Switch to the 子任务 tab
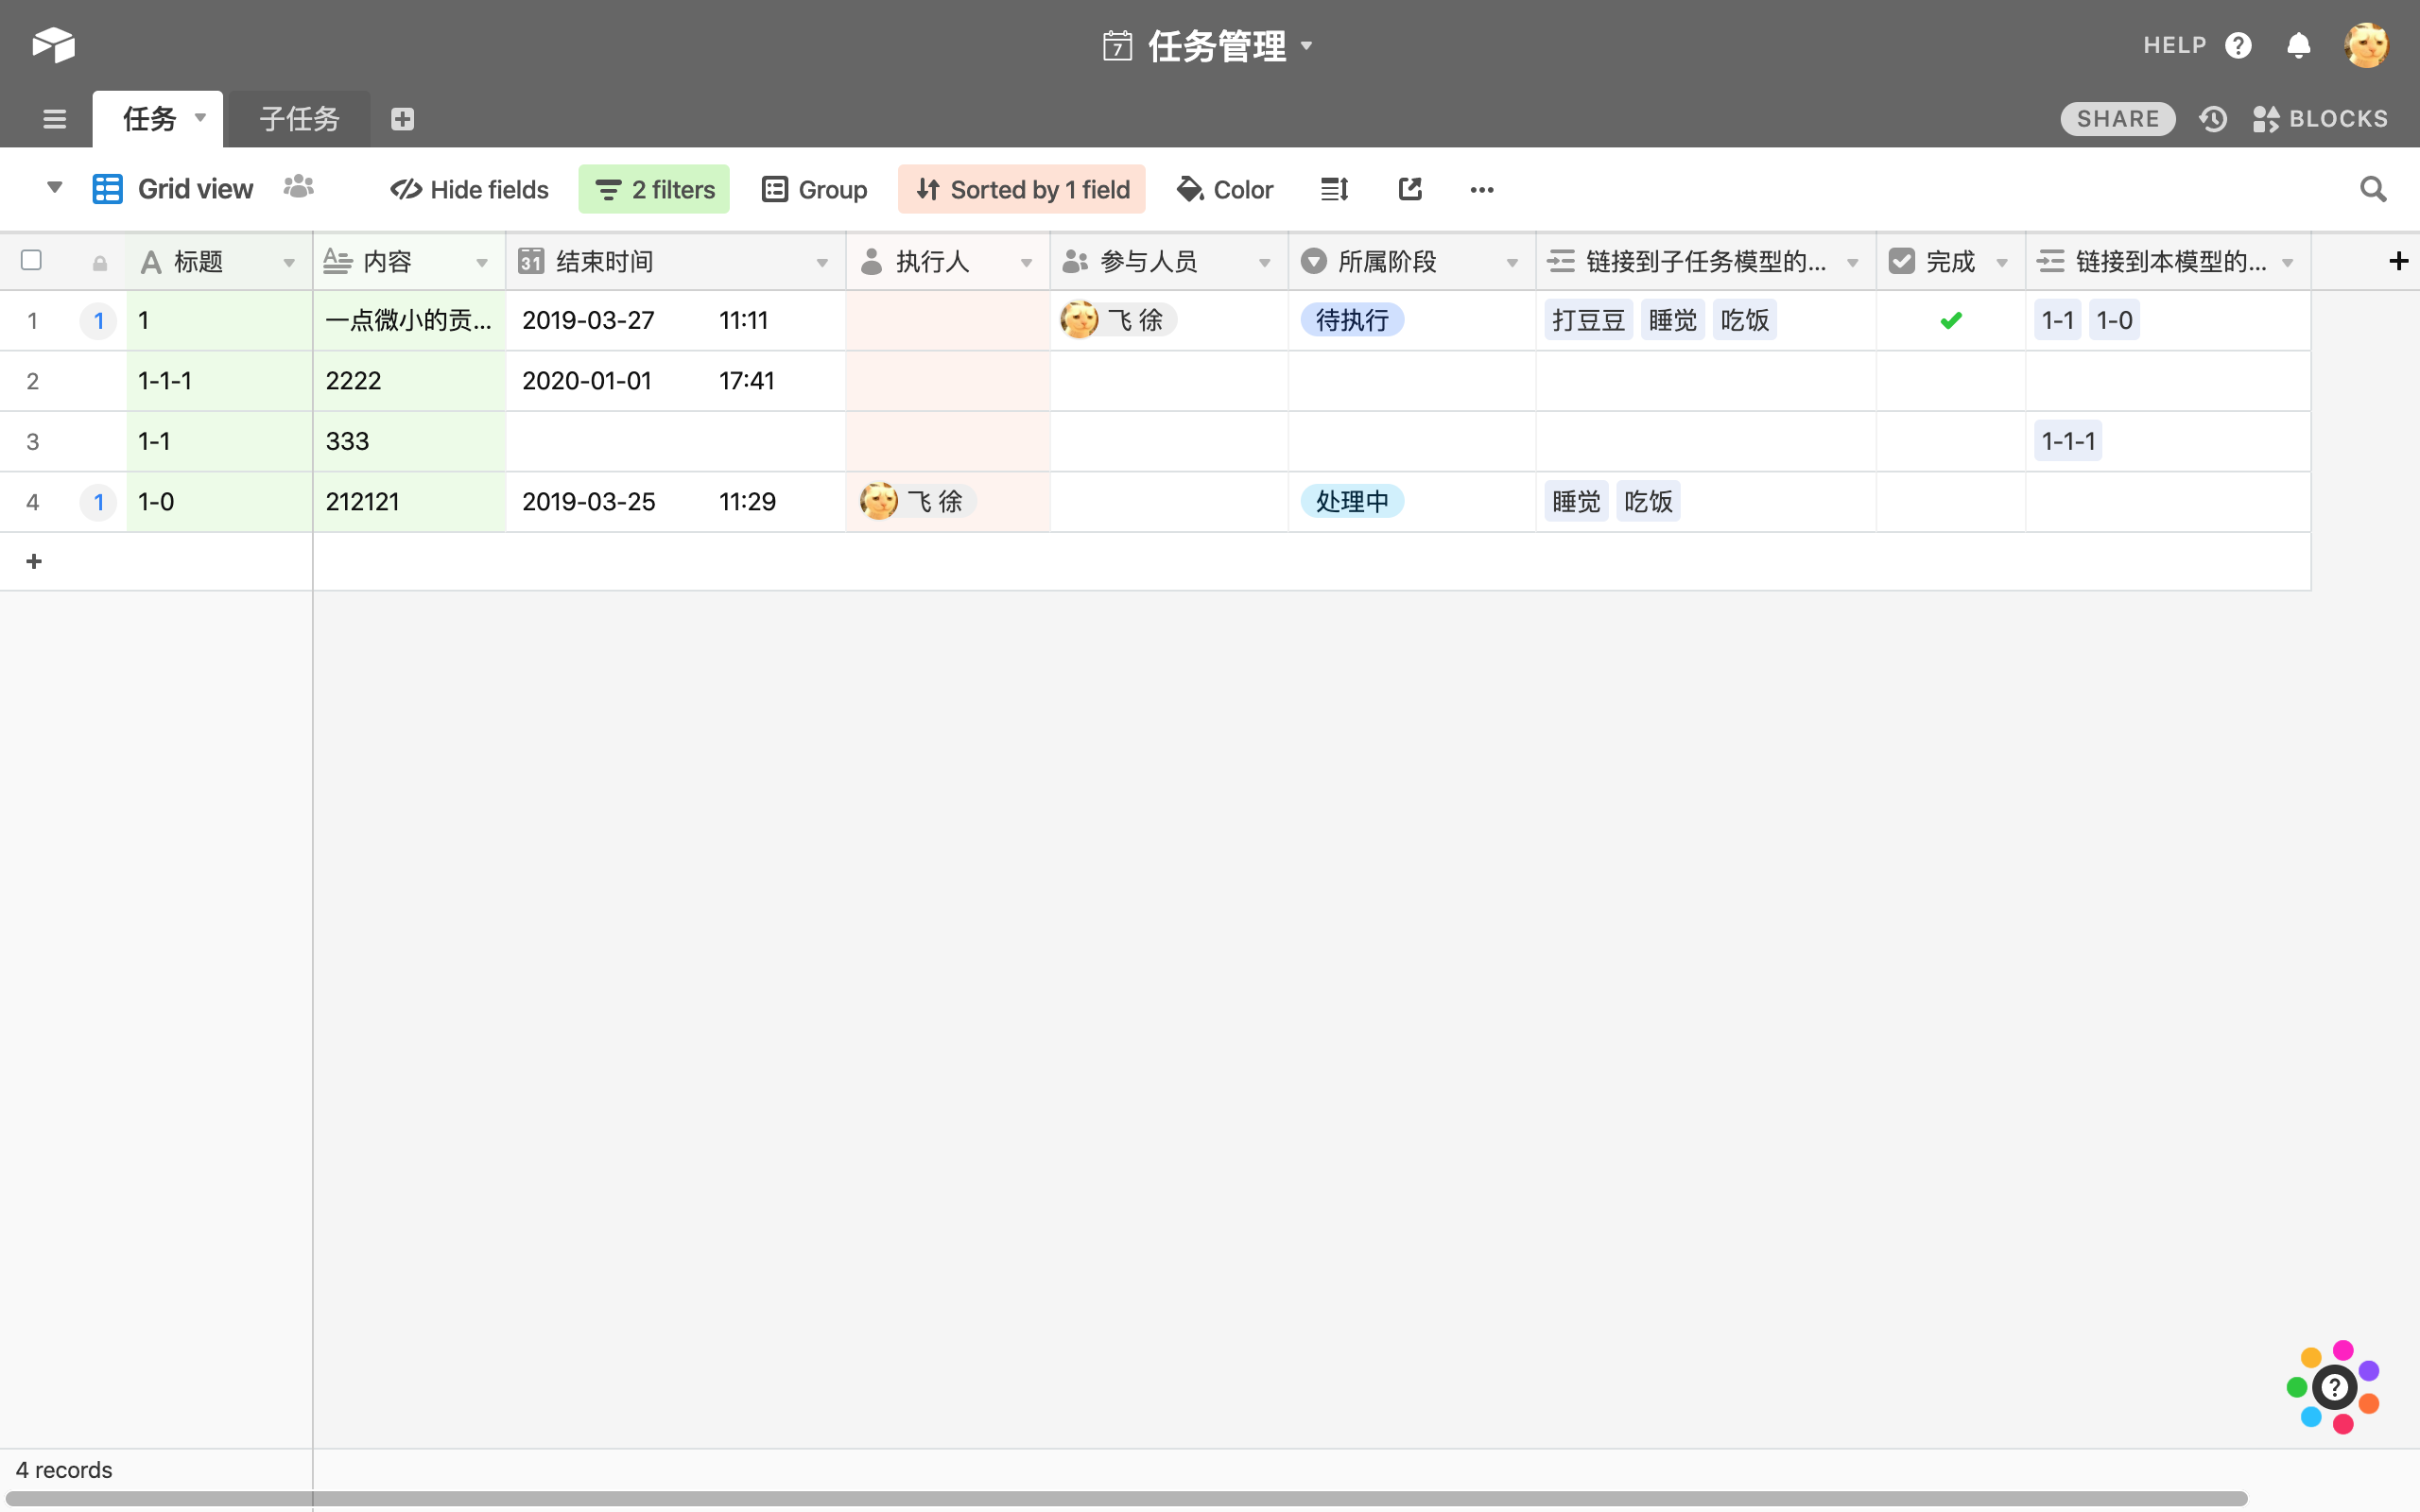This screenshot has height=1512, width=2420. (299, 119)
